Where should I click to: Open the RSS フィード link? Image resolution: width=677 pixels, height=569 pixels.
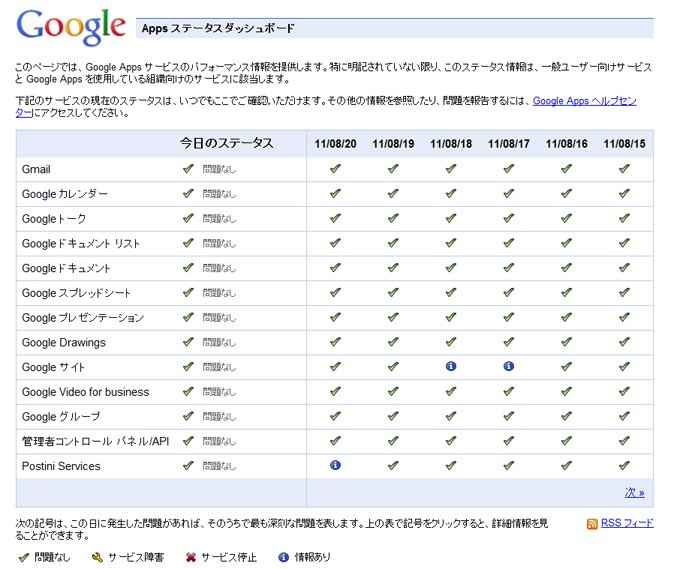point(627,523)
